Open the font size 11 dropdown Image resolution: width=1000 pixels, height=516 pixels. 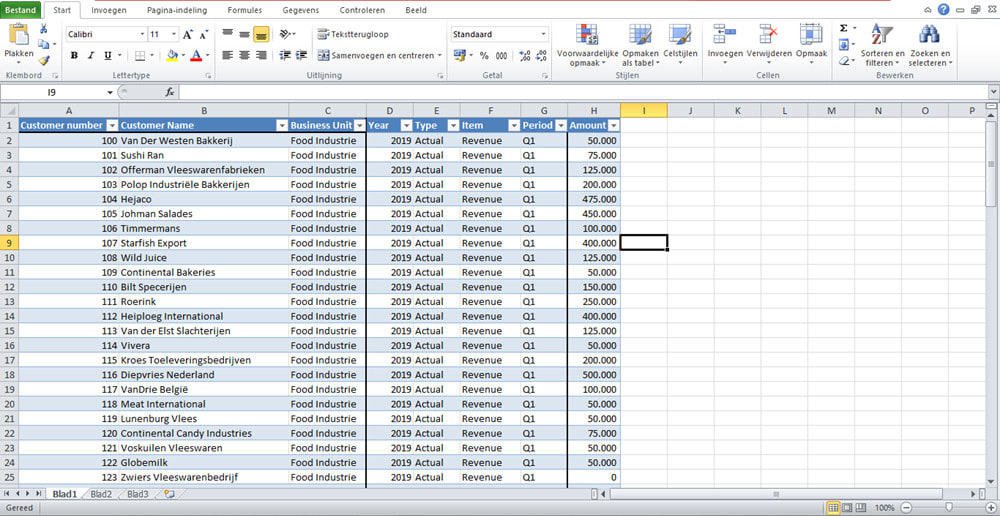pos(174,34)
